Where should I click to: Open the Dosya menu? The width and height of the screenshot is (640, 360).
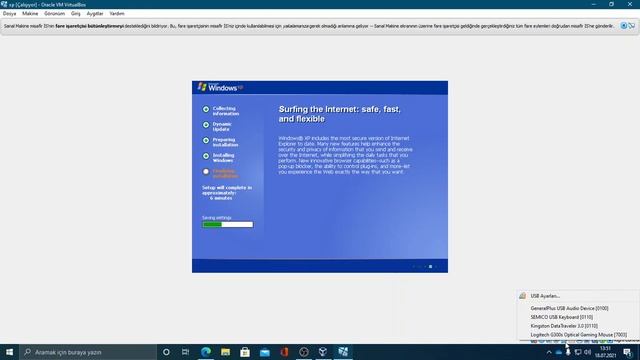(x=9, y=13)
